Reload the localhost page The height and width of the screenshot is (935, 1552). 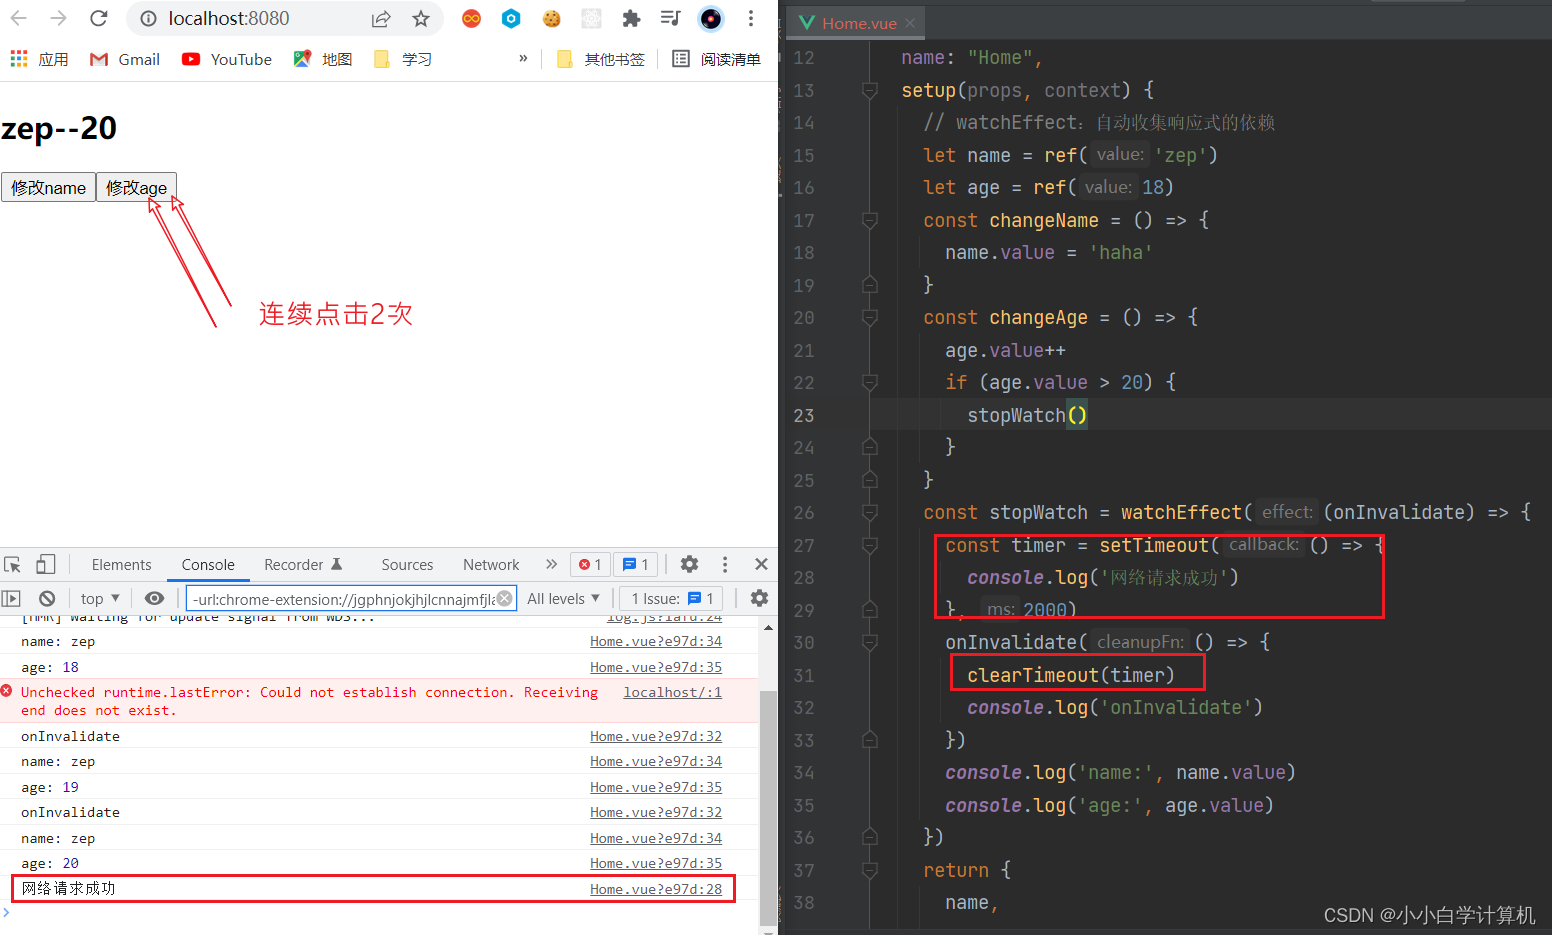98,18
